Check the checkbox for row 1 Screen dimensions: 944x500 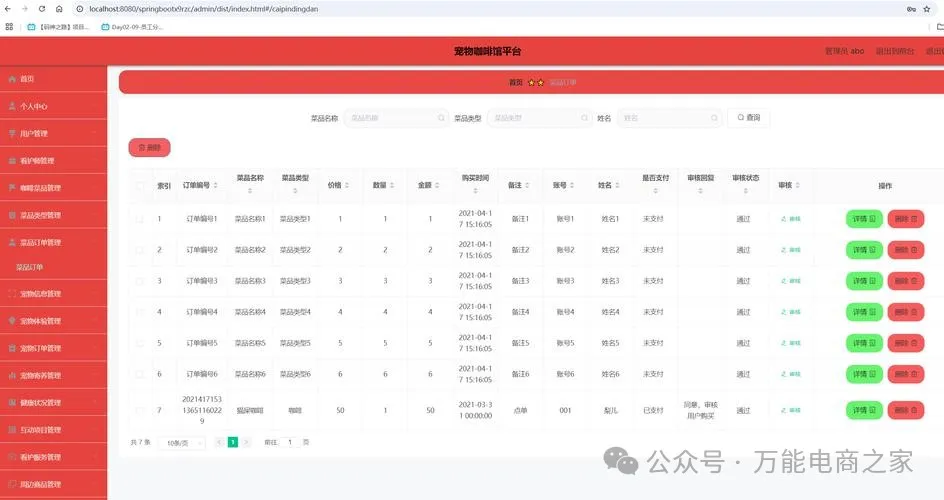tap(139, 219)
